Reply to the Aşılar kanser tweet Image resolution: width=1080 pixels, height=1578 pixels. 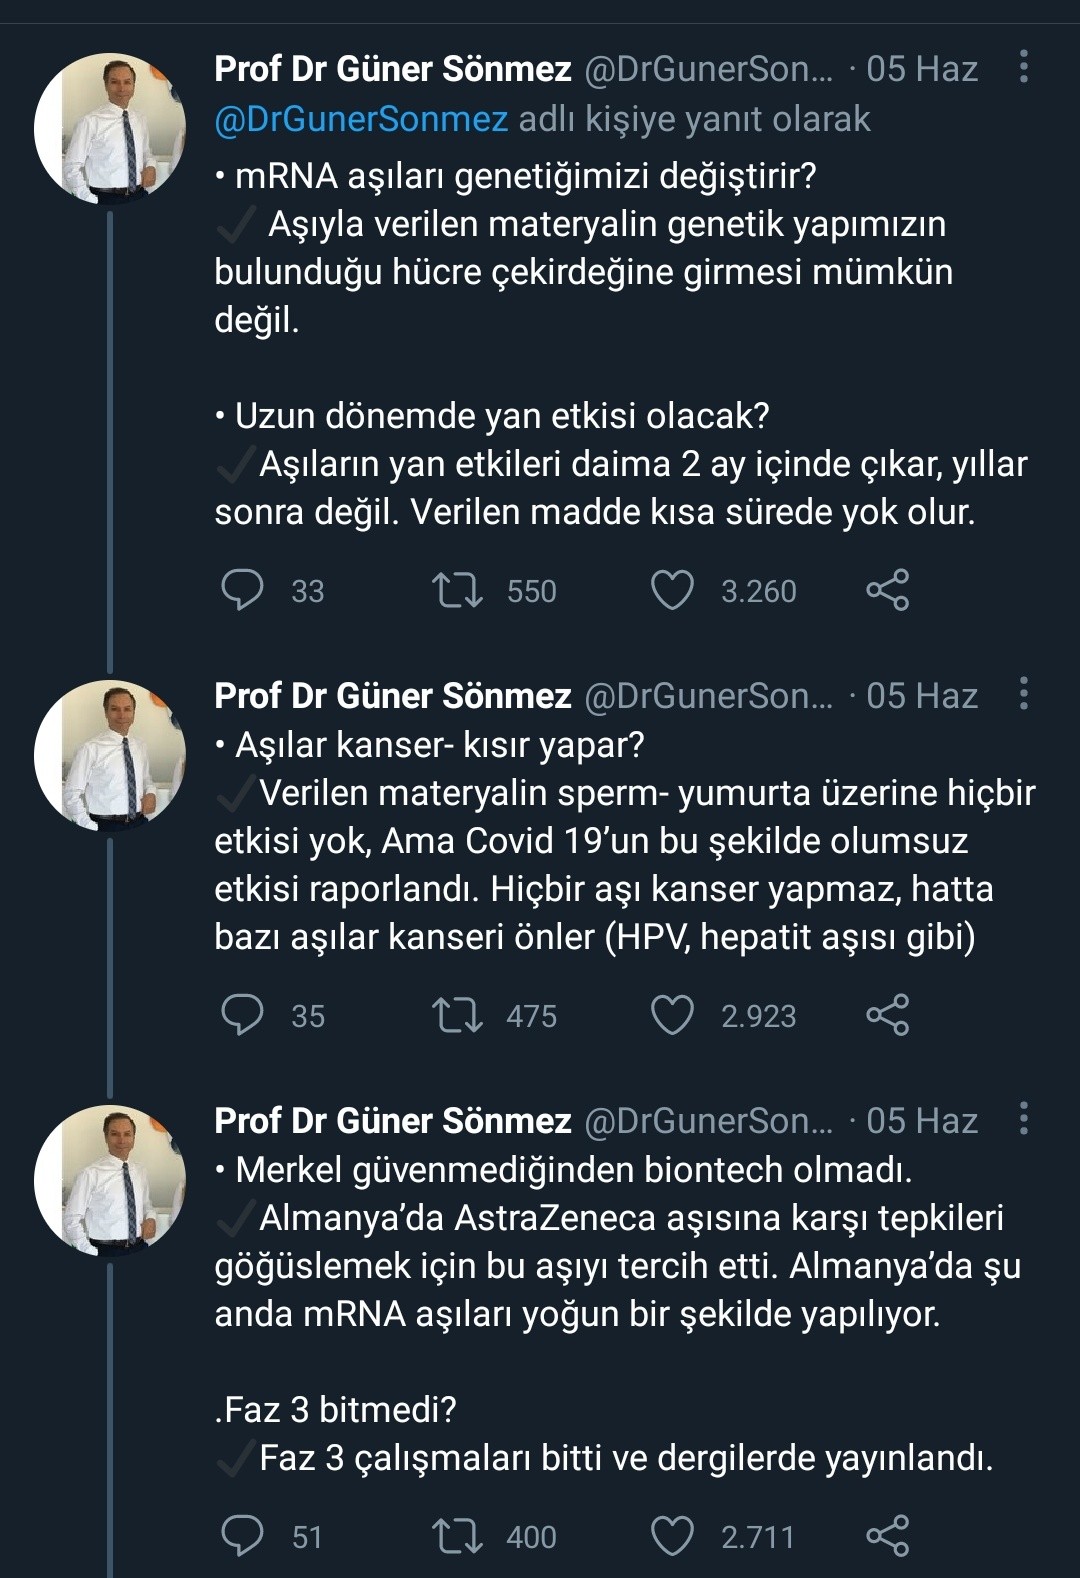click(242, 1014)
